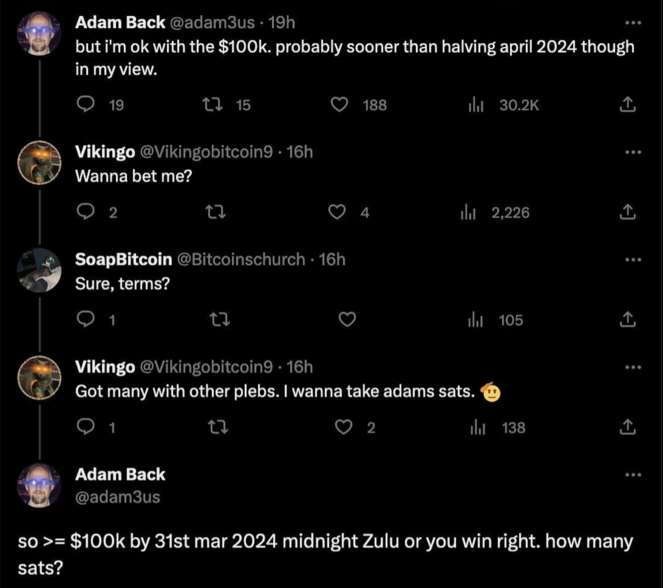Like SoapBitcoin's "Sure, terms?" reply
The height and width of the screenshot is (588, 663).
click(x=347, y=320)
